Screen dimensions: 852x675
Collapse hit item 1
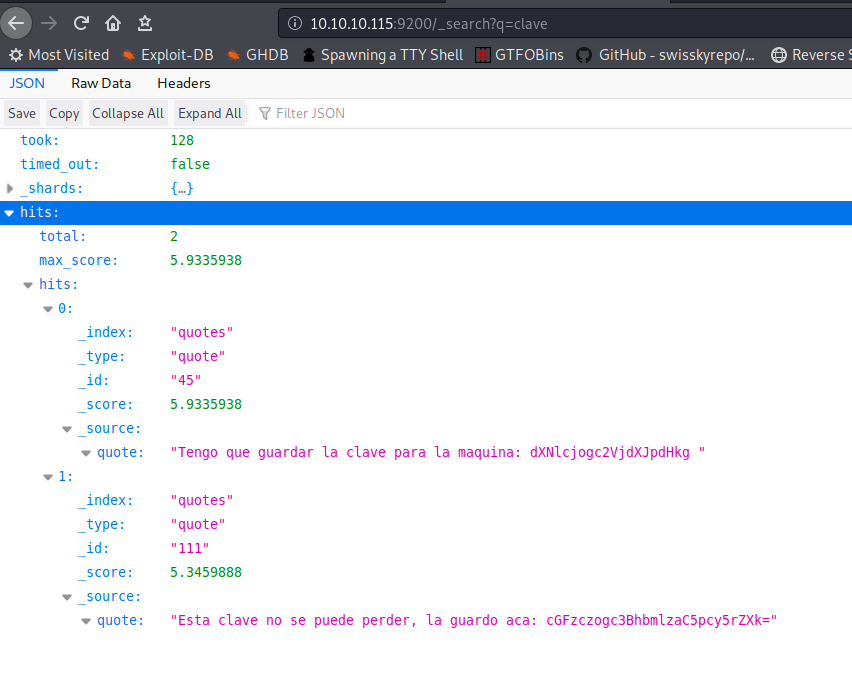[x=48, y=477]
